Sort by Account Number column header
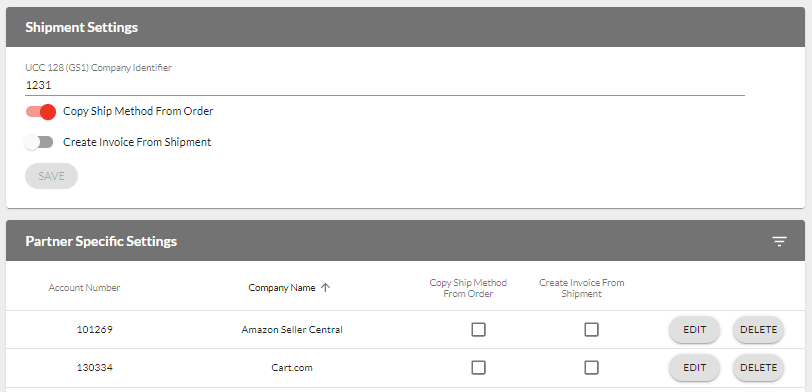The width and height of the screenshot is (812, 392). [x=84, y=288]
